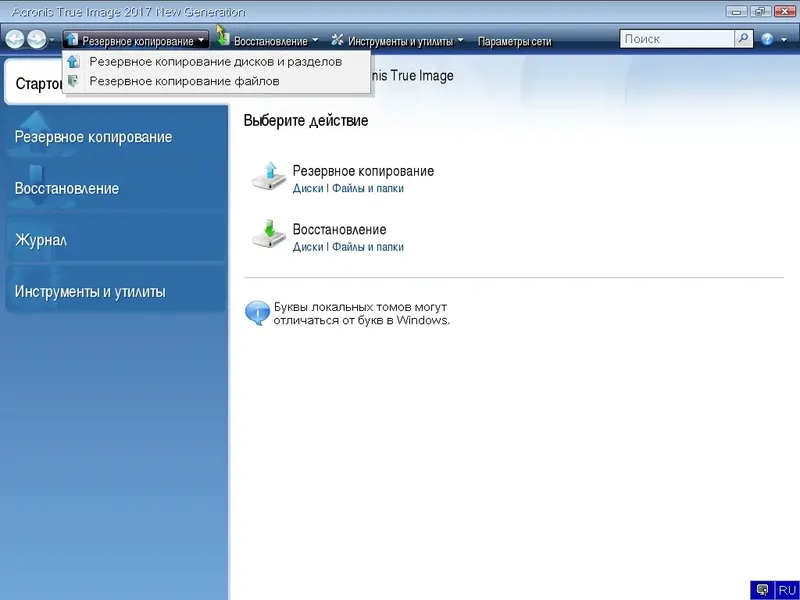The image size is (800, 600).
Task: Click the Help question mark icon
Action: pyautogui.click(x=766, y=38)
